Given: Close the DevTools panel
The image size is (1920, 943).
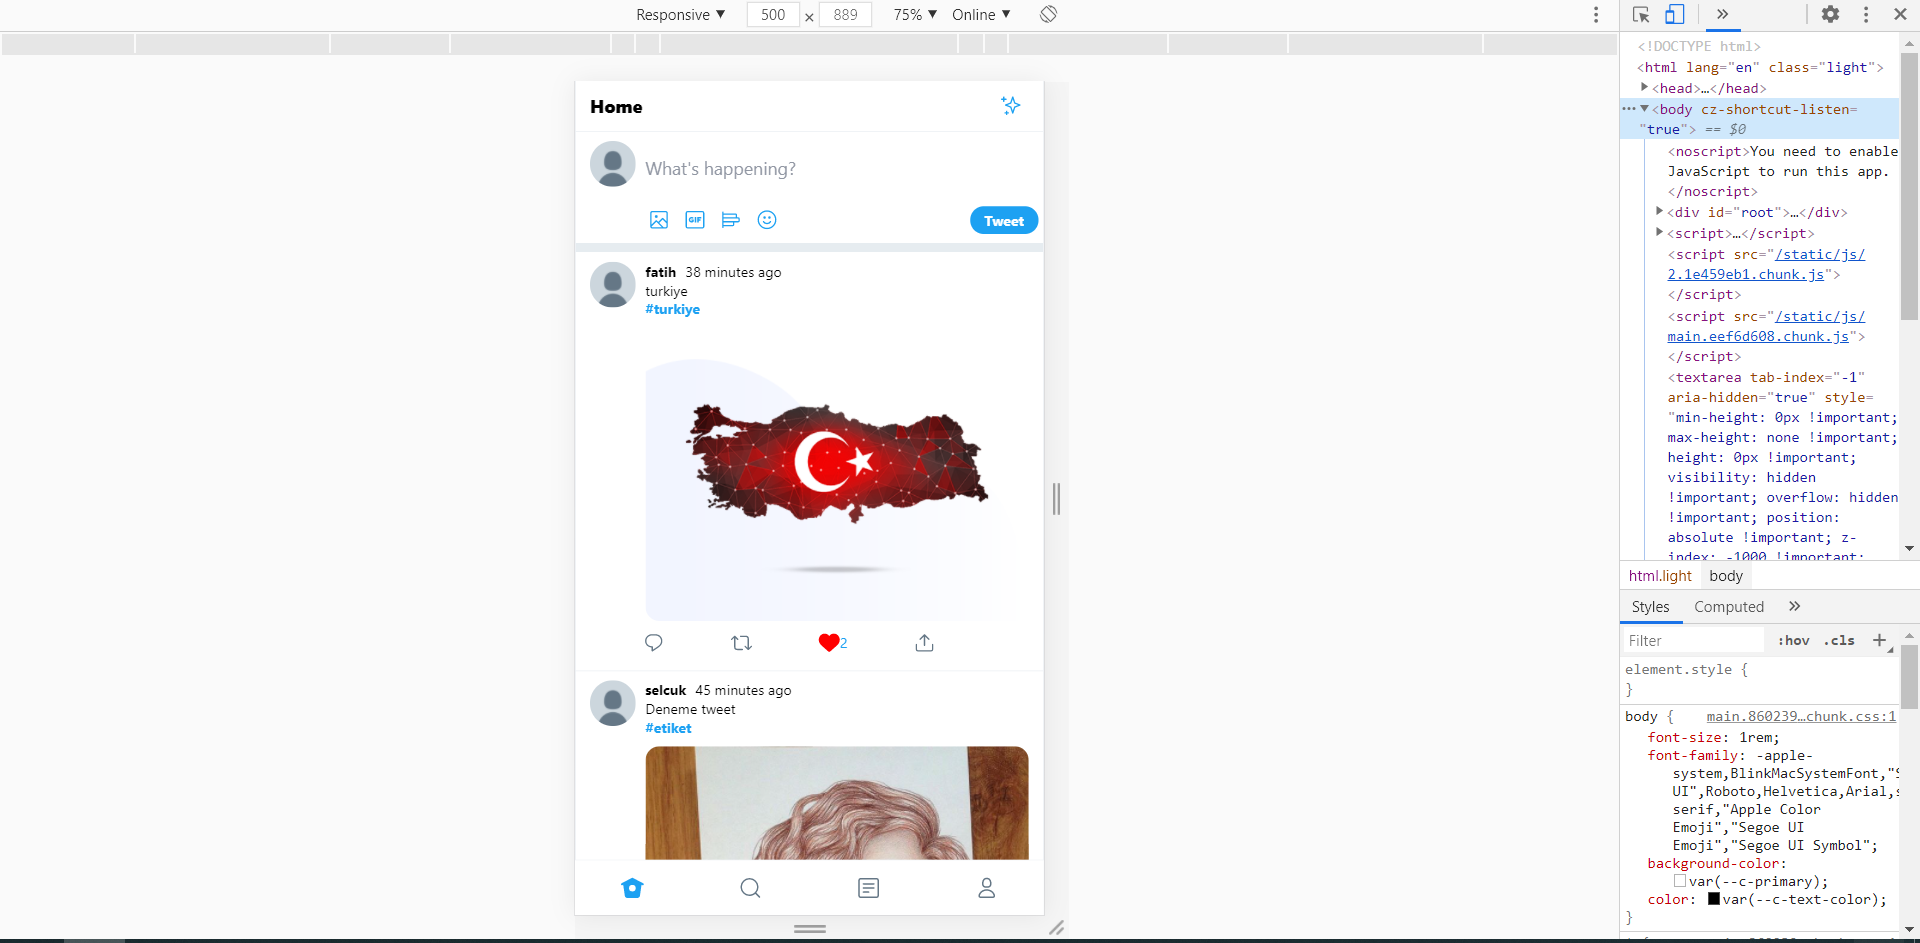Looking at the screenshot, I should click(x=1900, y=14).
